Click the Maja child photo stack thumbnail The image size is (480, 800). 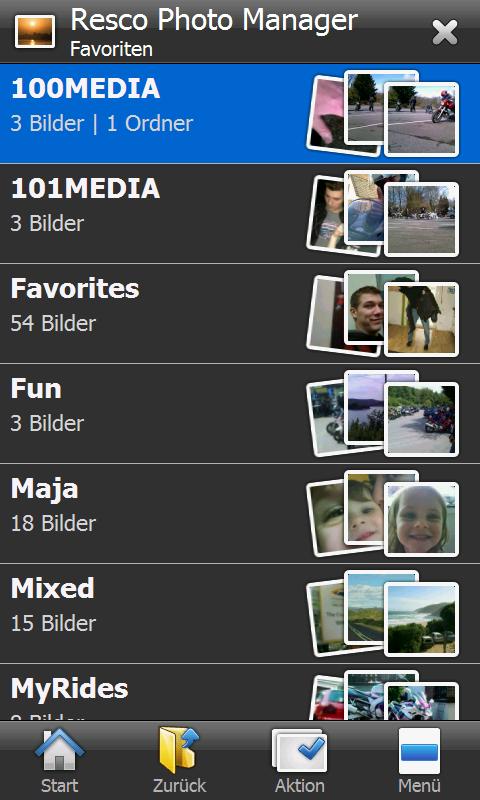383,514
